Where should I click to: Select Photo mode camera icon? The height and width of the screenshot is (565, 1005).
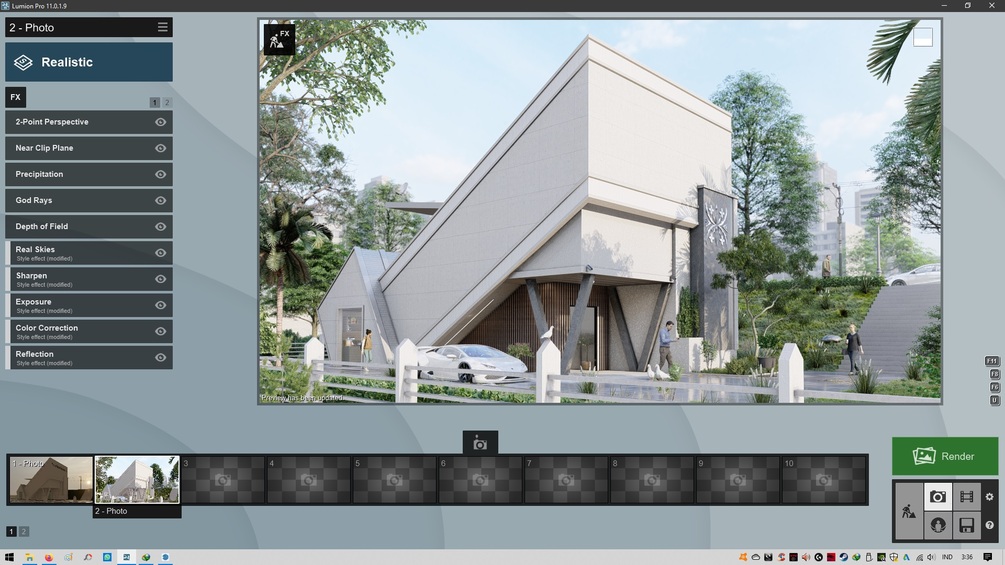[x=938, y=496]
